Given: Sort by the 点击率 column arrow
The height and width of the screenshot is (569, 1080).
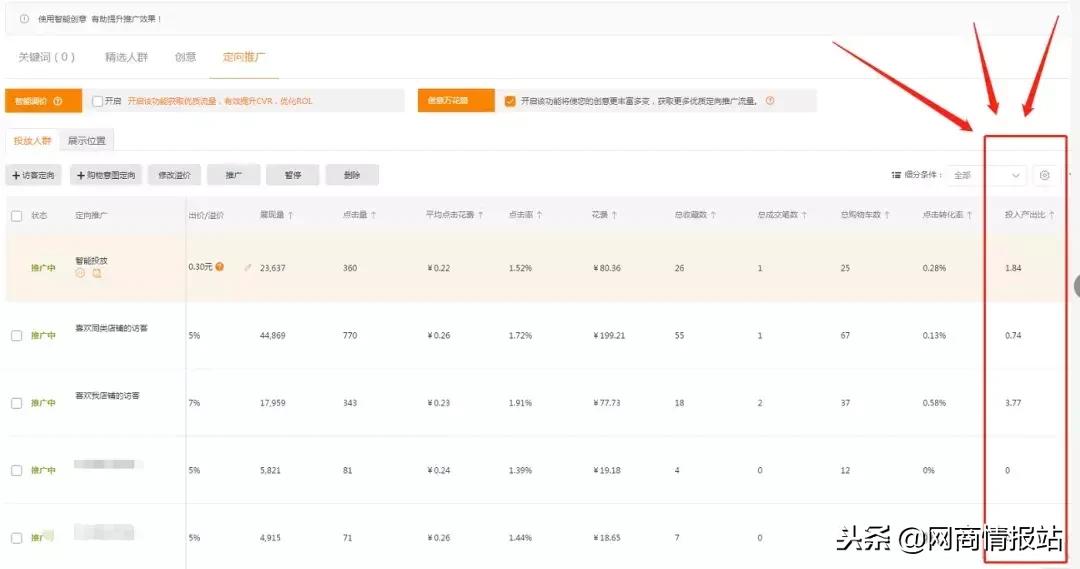Looking at the screenshot, I should coord(539,216).
